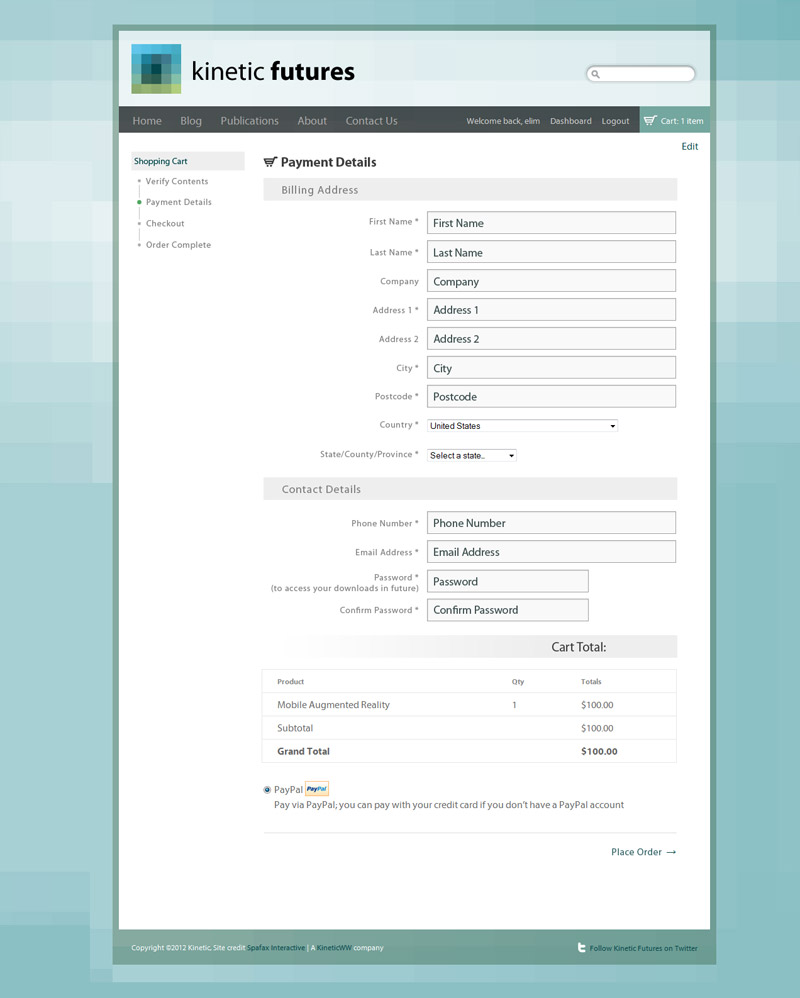Go to the Publications page

click(x=249, y=121)
